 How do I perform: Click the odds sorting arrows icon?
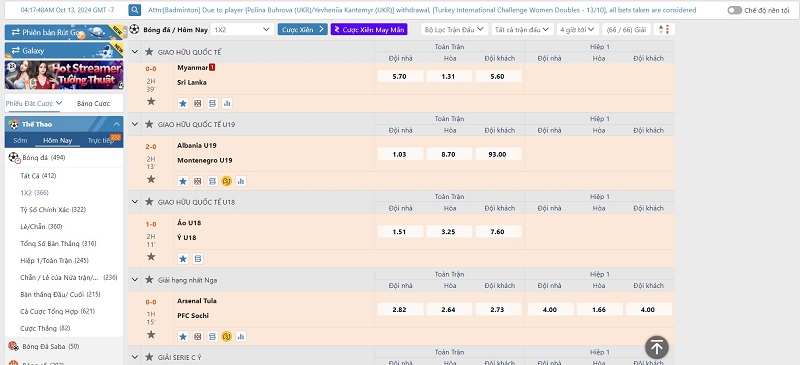click(x=664, y=30)
